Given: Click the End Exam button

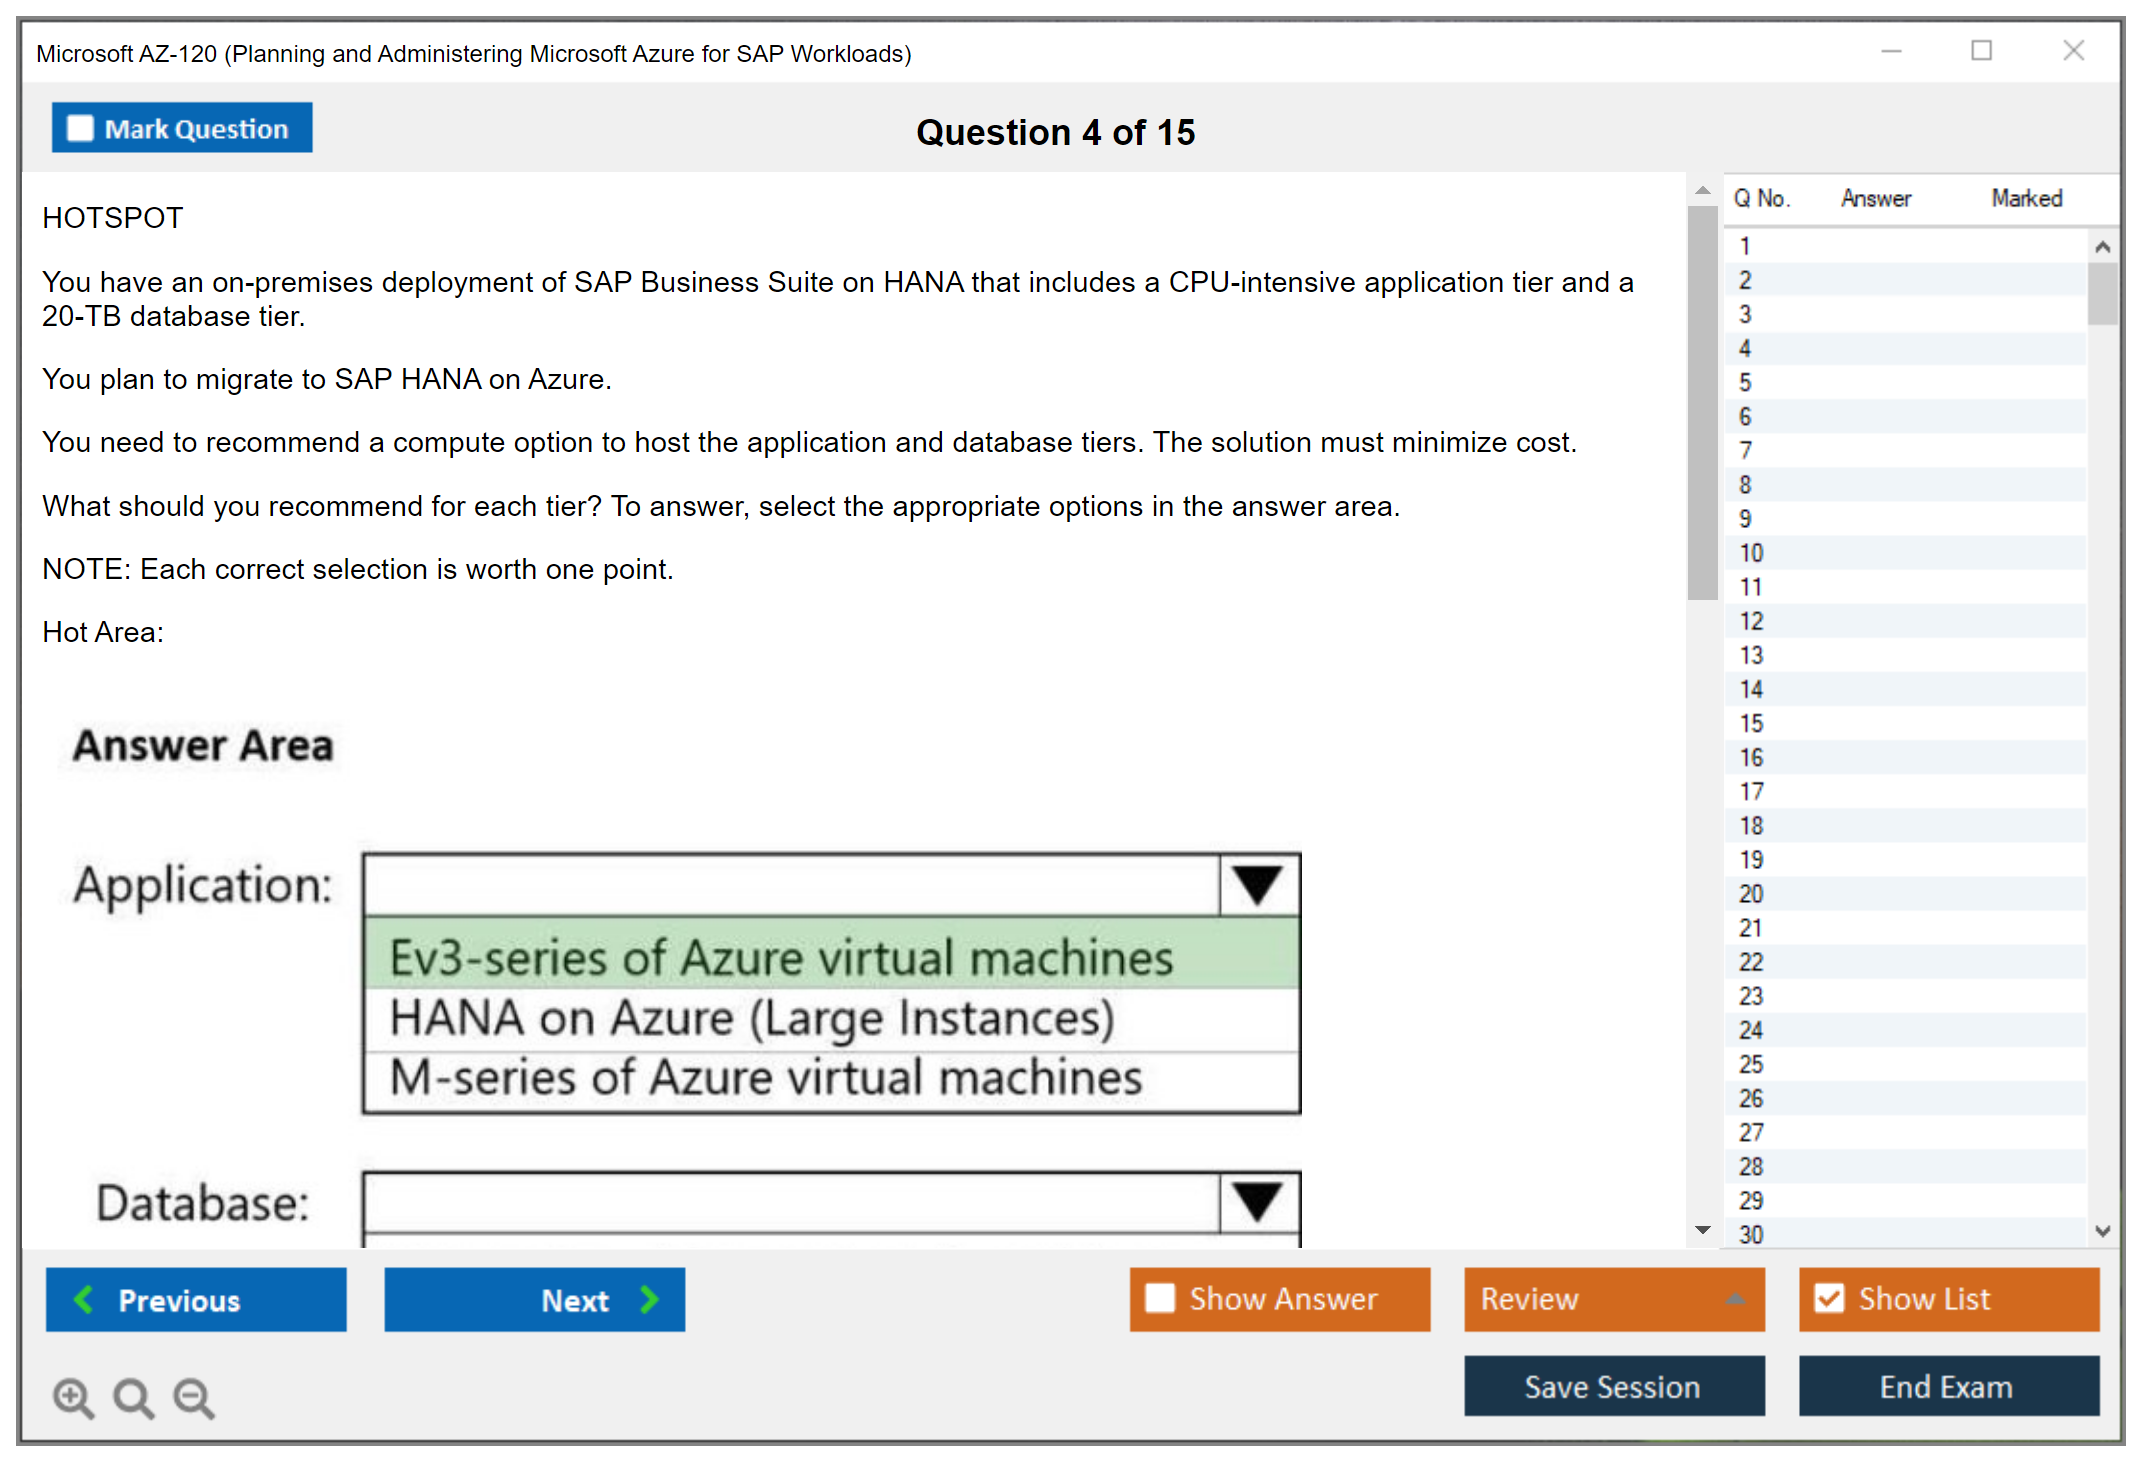Looking at the screenshot, I should pos(1947,1386).
